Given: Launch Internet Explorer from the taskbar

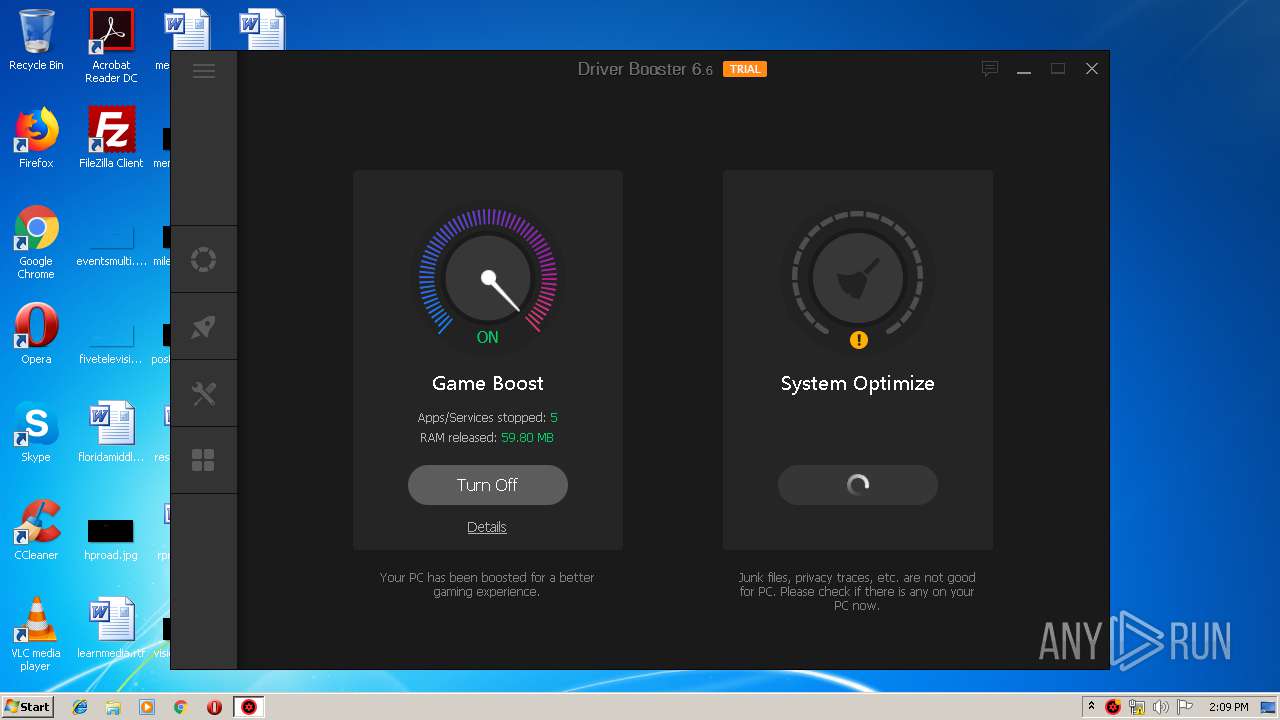Looking at the screenshot, I should [80, 707].
